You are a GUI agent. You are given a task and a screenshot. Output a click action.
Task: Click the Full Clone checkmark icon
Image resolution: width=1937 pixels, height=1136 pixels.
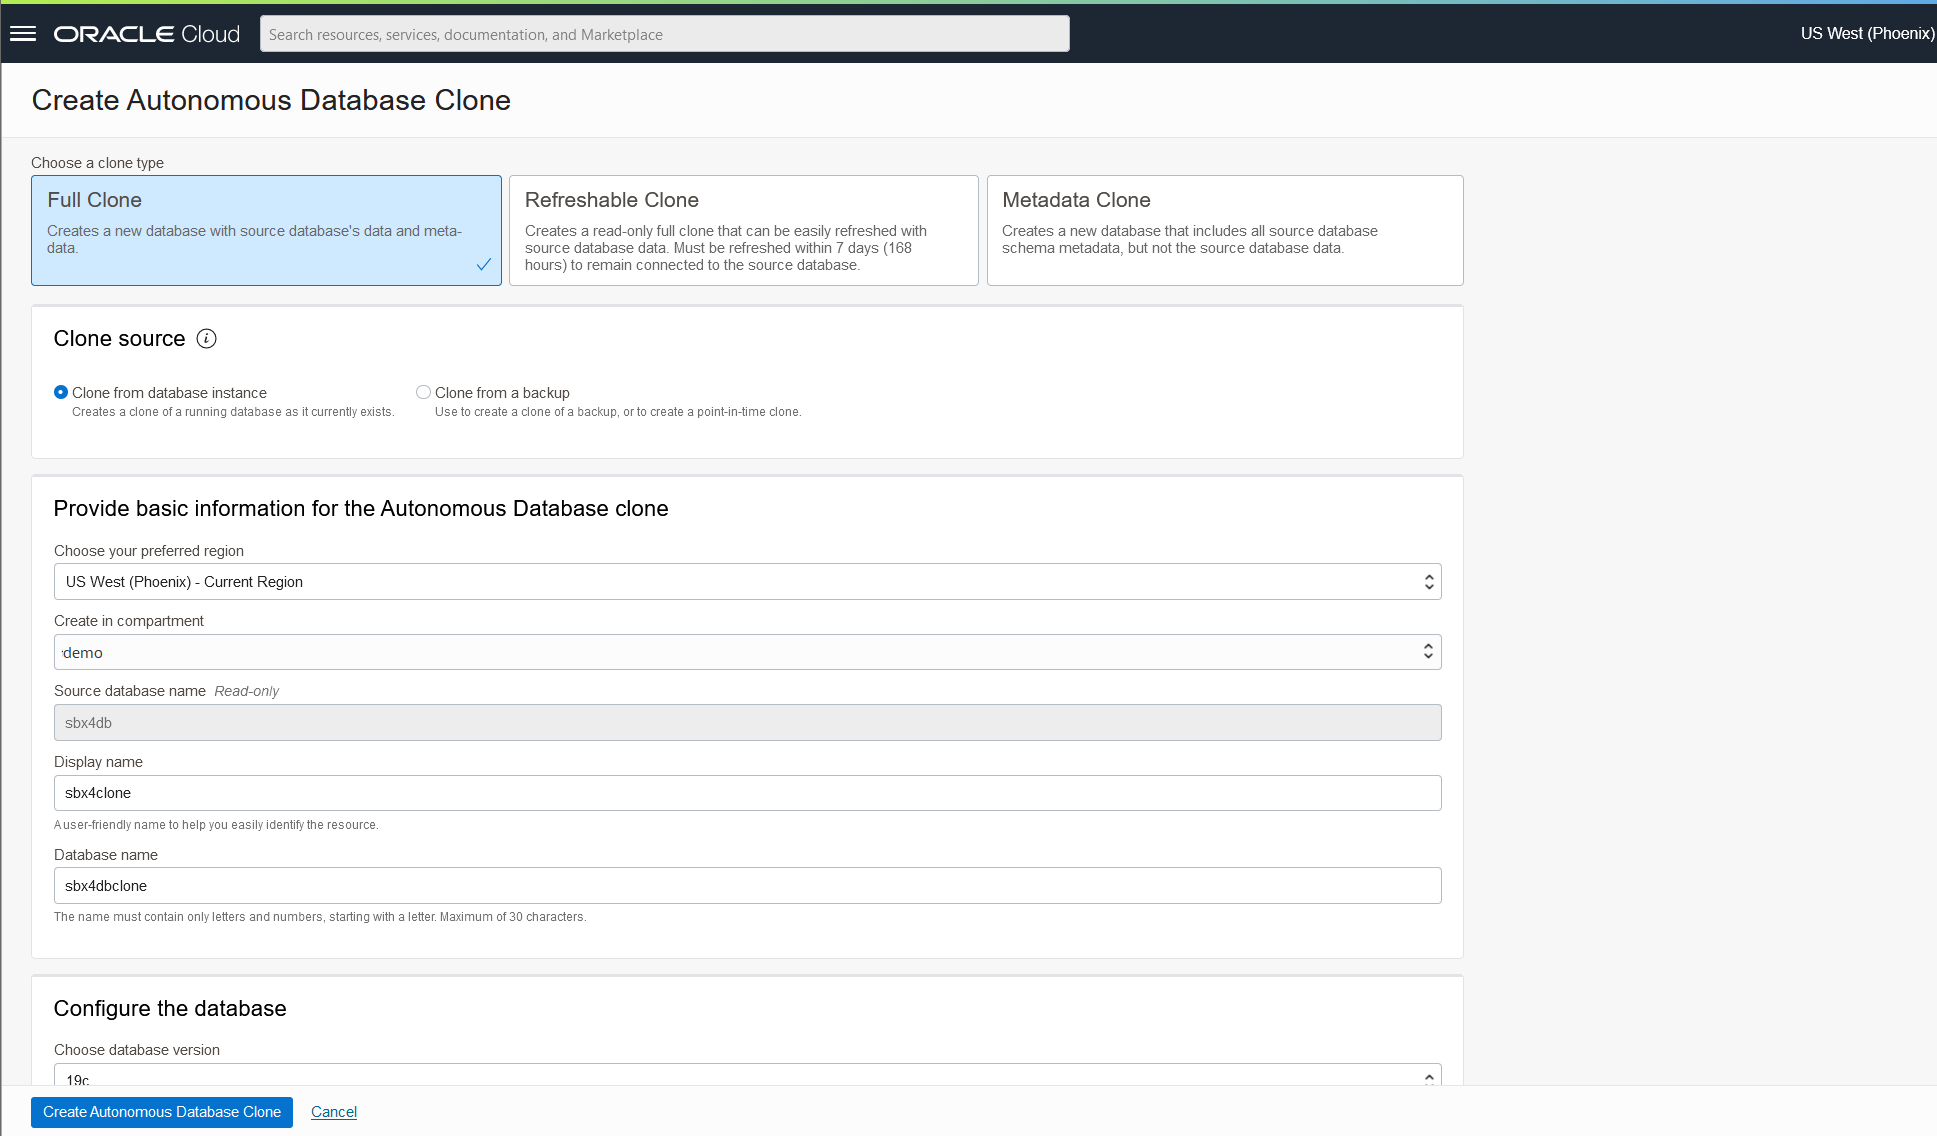(x=484, y=264)
